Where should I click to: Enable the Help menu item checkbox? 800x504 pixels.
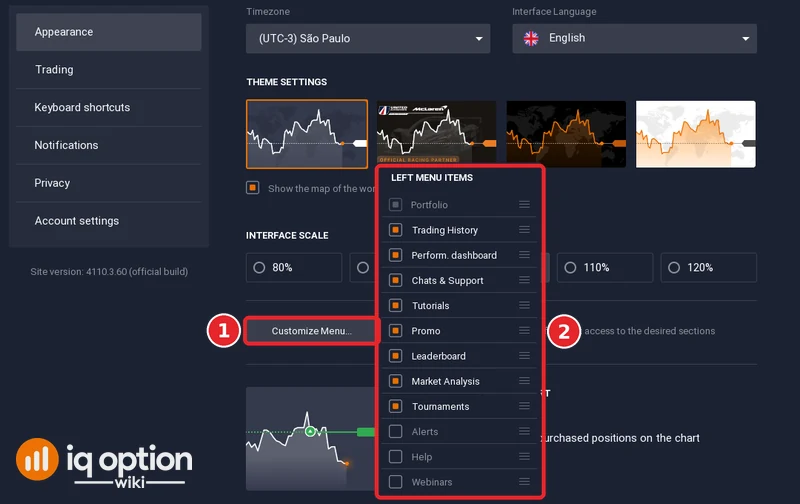[x=395, y=457]
